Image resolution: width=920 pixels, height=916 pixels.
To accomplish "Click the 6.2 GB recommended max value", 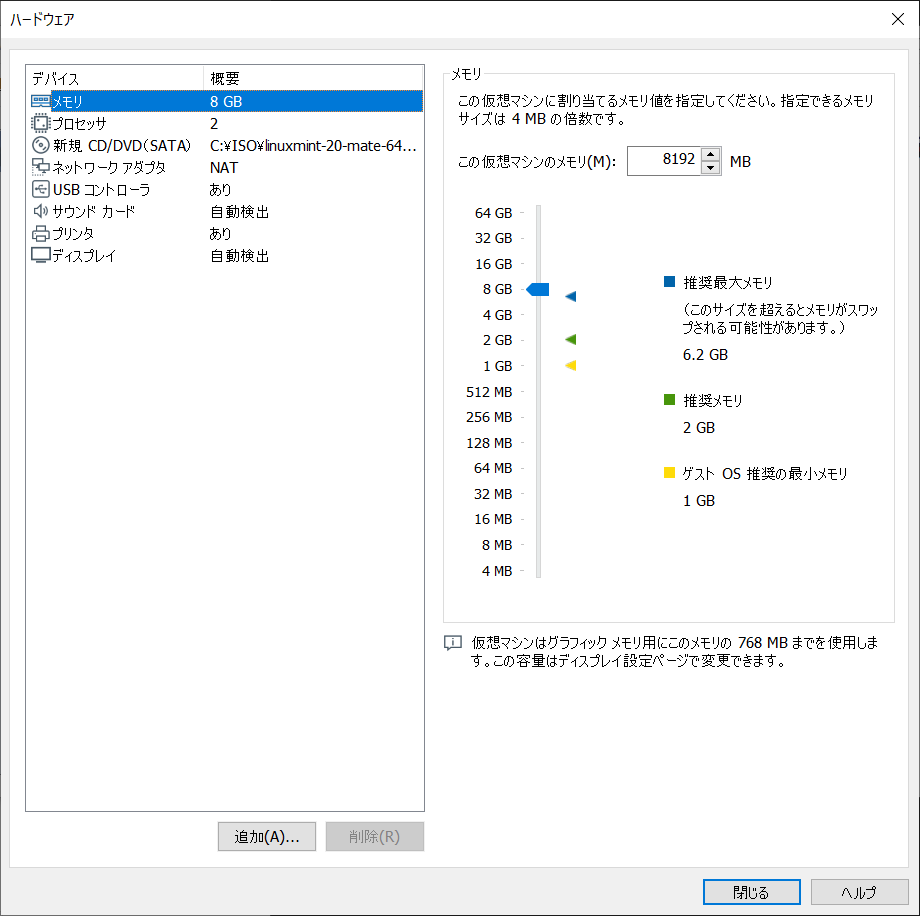I will coord(705,354).
